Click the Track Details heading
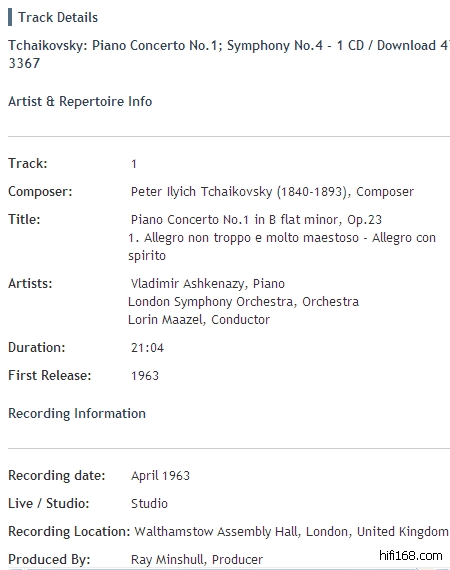450x570 pixels. tap(58, 17)
